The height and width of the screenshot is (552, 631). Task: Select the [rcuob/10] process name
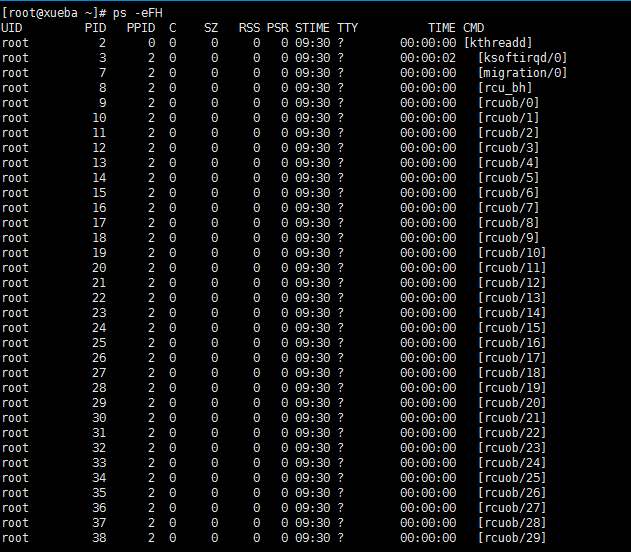coord(512,253)
